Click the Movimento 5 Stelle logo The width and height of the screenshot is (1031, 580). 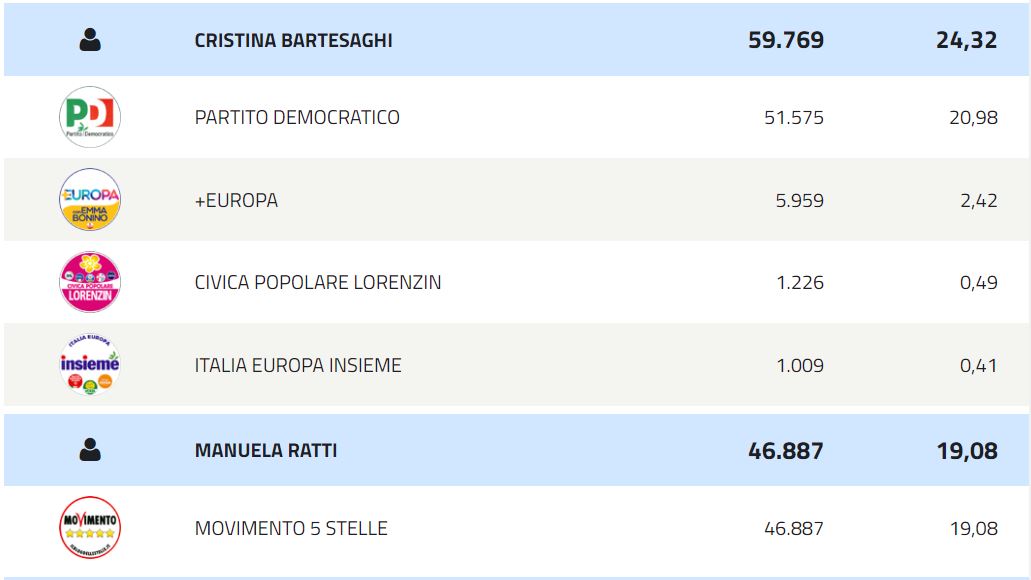(x=90, y=527)
